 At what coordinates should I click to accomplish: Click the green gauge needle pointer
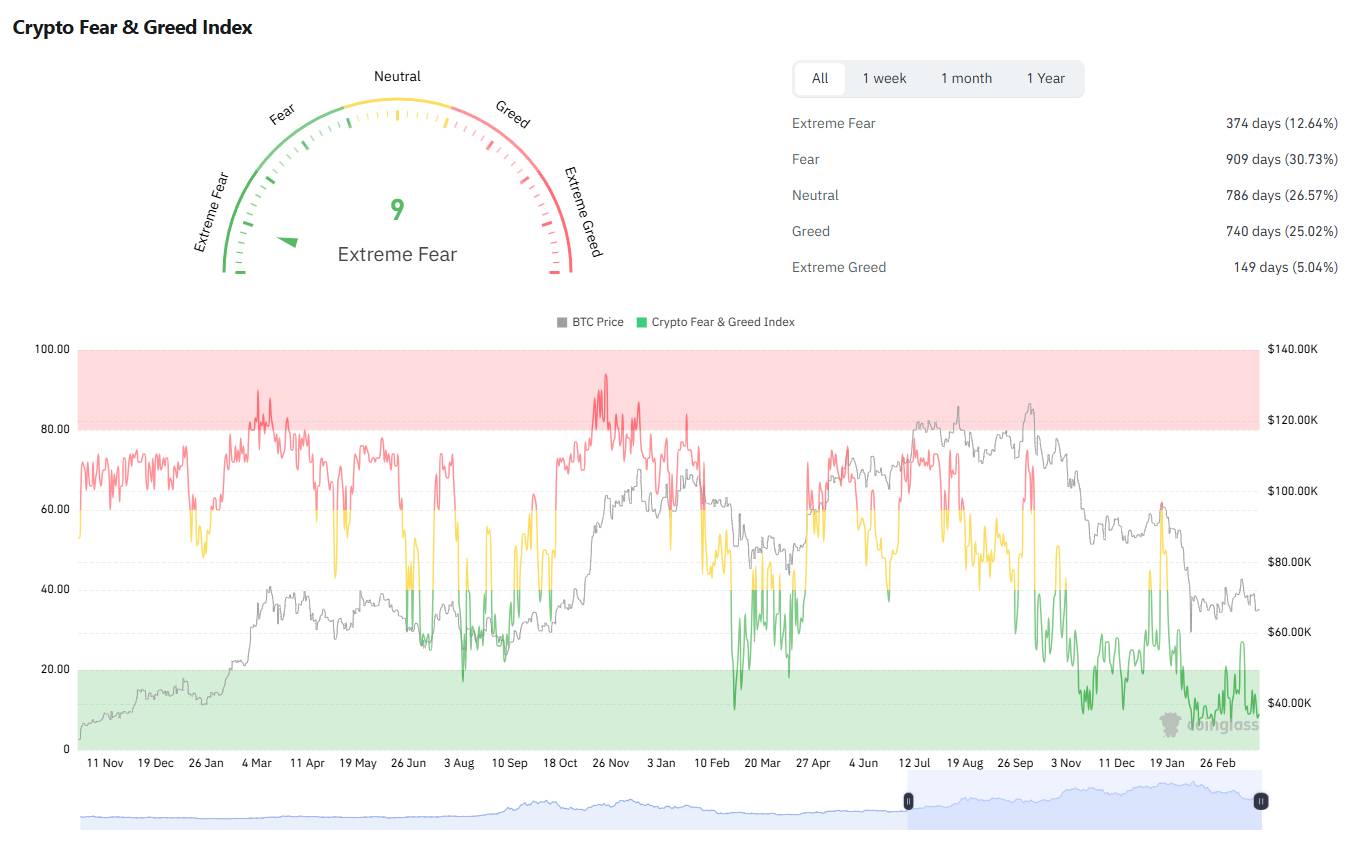pos(287,241)
